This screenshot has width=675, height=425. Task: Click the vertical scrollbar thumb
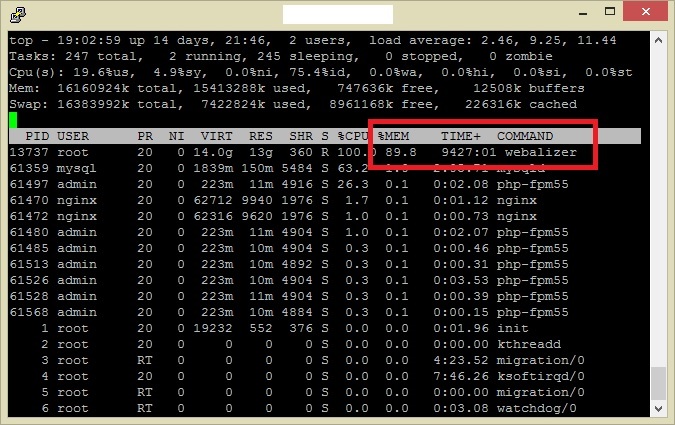[658, 383]
